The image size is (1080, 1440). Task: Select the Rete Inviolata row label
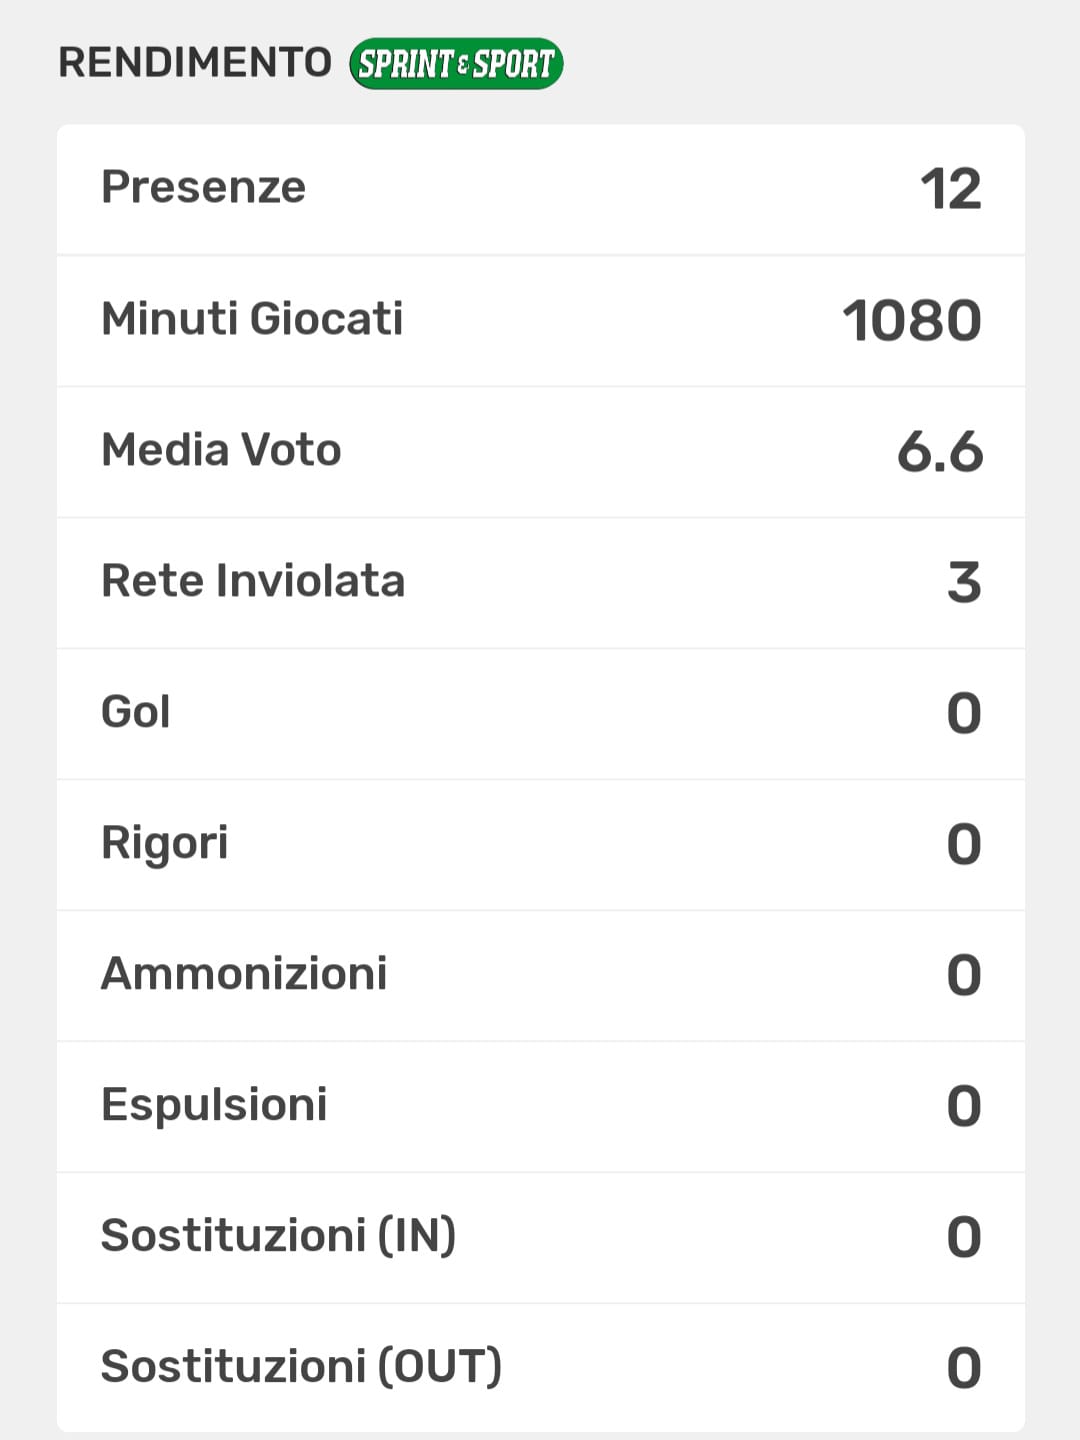(253, 581)
